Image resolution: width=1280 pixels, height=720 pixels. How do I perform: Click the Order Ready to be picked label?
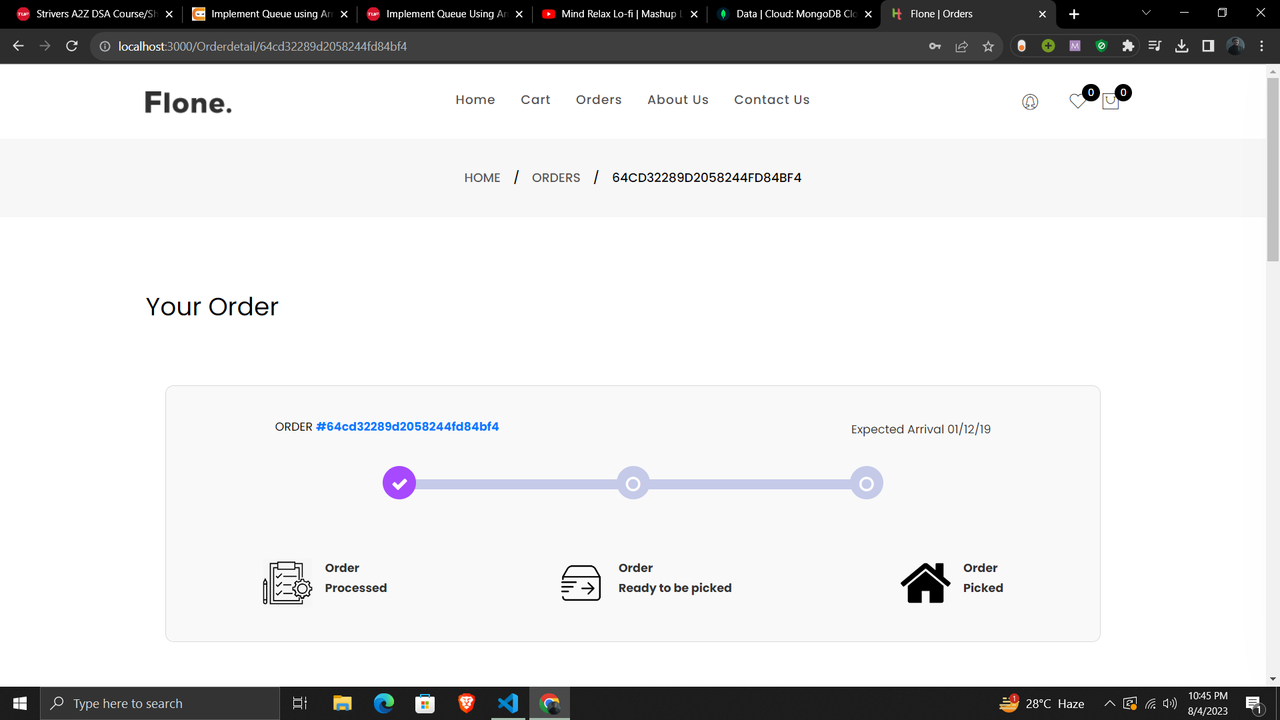point(675,578)
